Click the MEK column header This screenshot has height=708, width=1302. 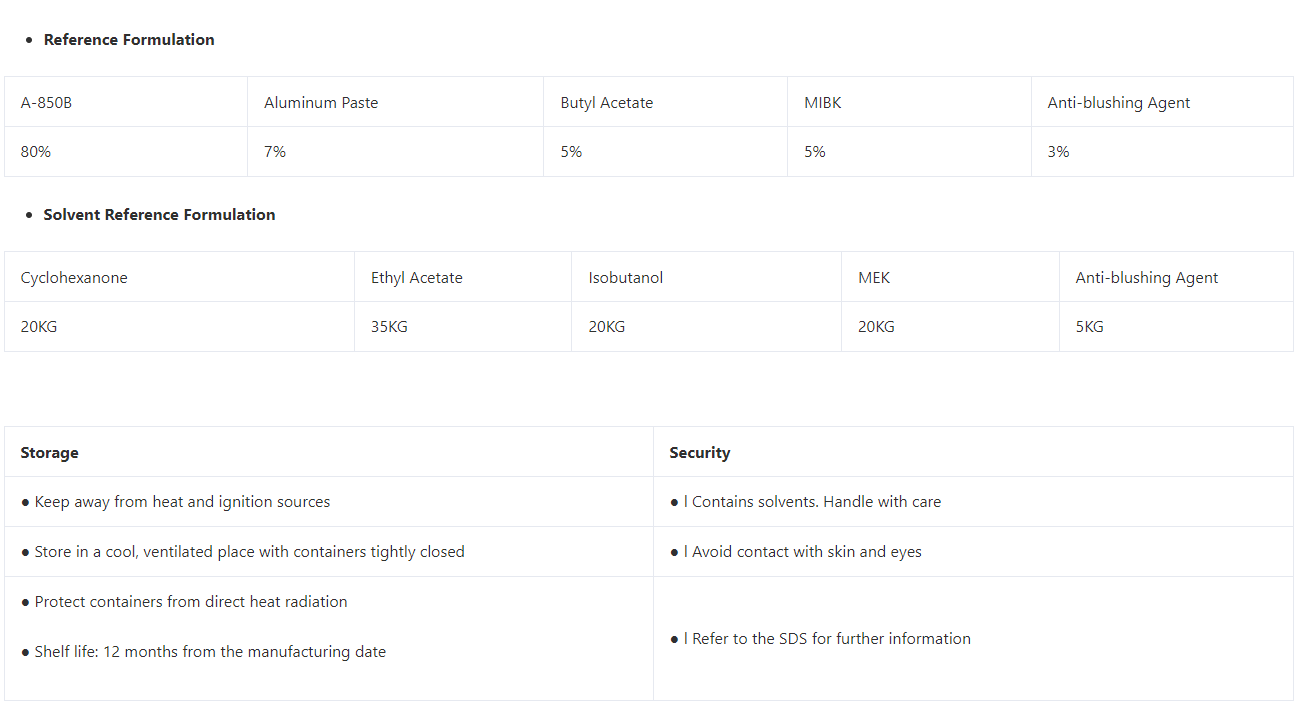(x=951, y=277)
